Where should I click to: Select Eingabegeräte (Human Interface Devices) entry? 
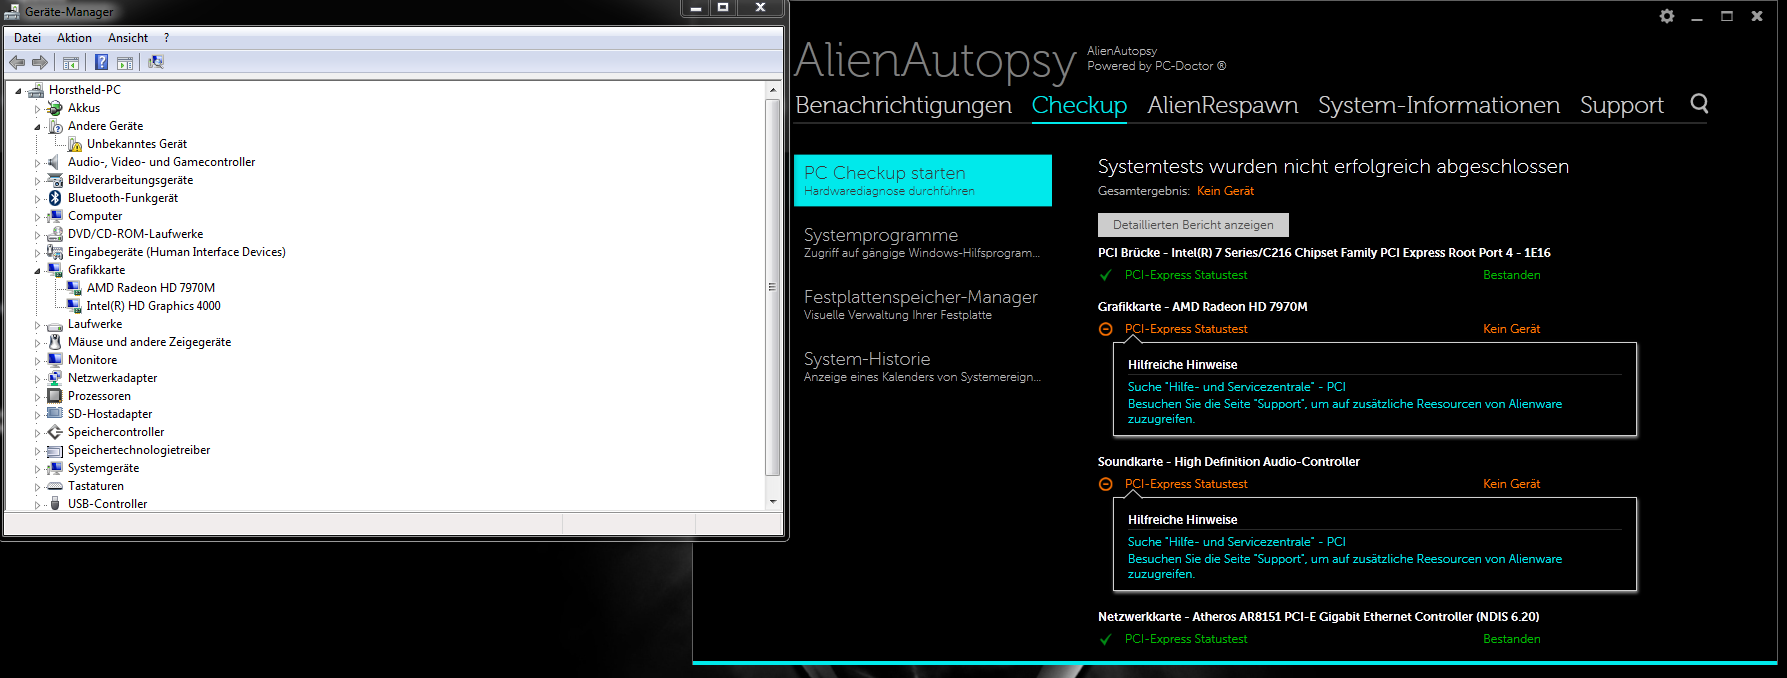point(176,252)
